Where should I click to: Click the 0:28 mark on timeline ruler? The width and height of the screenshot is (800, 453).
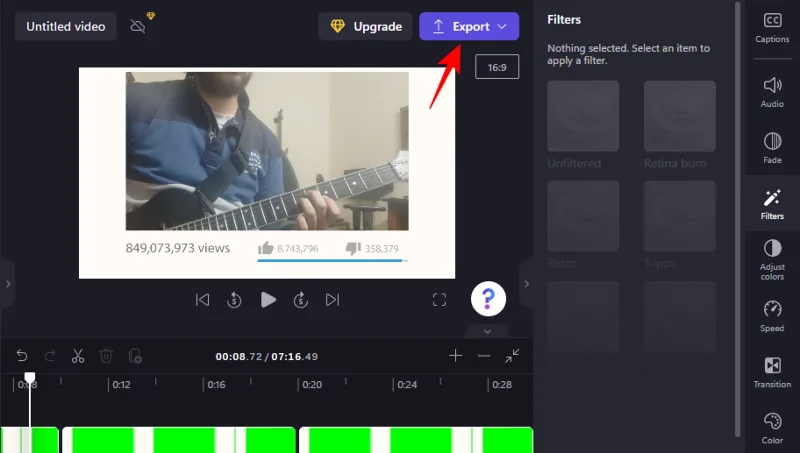(502, 385)
